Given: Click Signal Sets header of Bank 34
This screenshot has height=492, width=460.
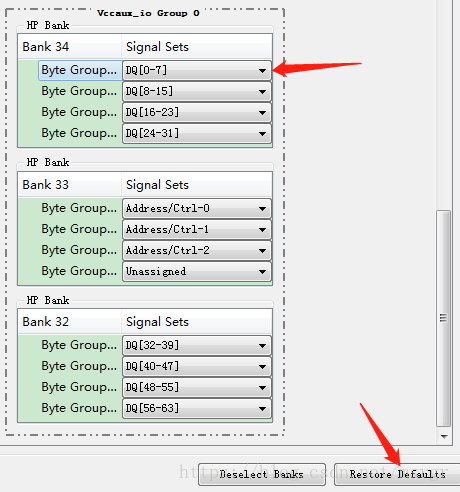Looking at the screenshot, I should point(197,47).
